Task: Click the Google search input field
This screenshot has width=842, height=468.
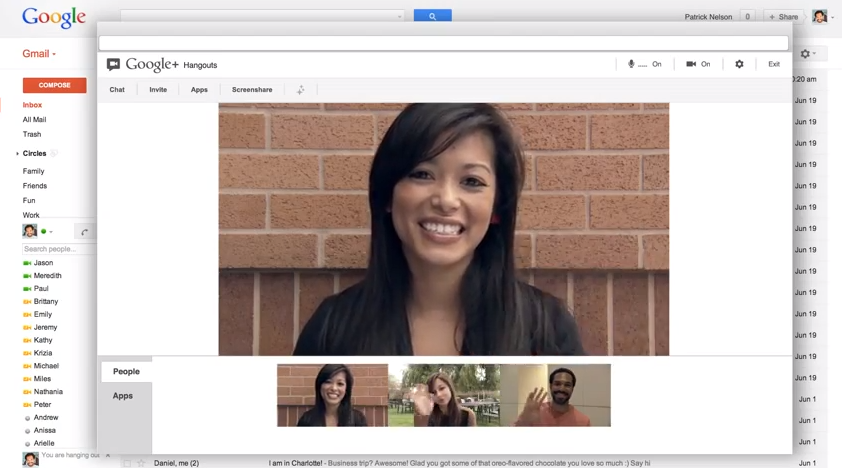Action: tap(262, 16)
